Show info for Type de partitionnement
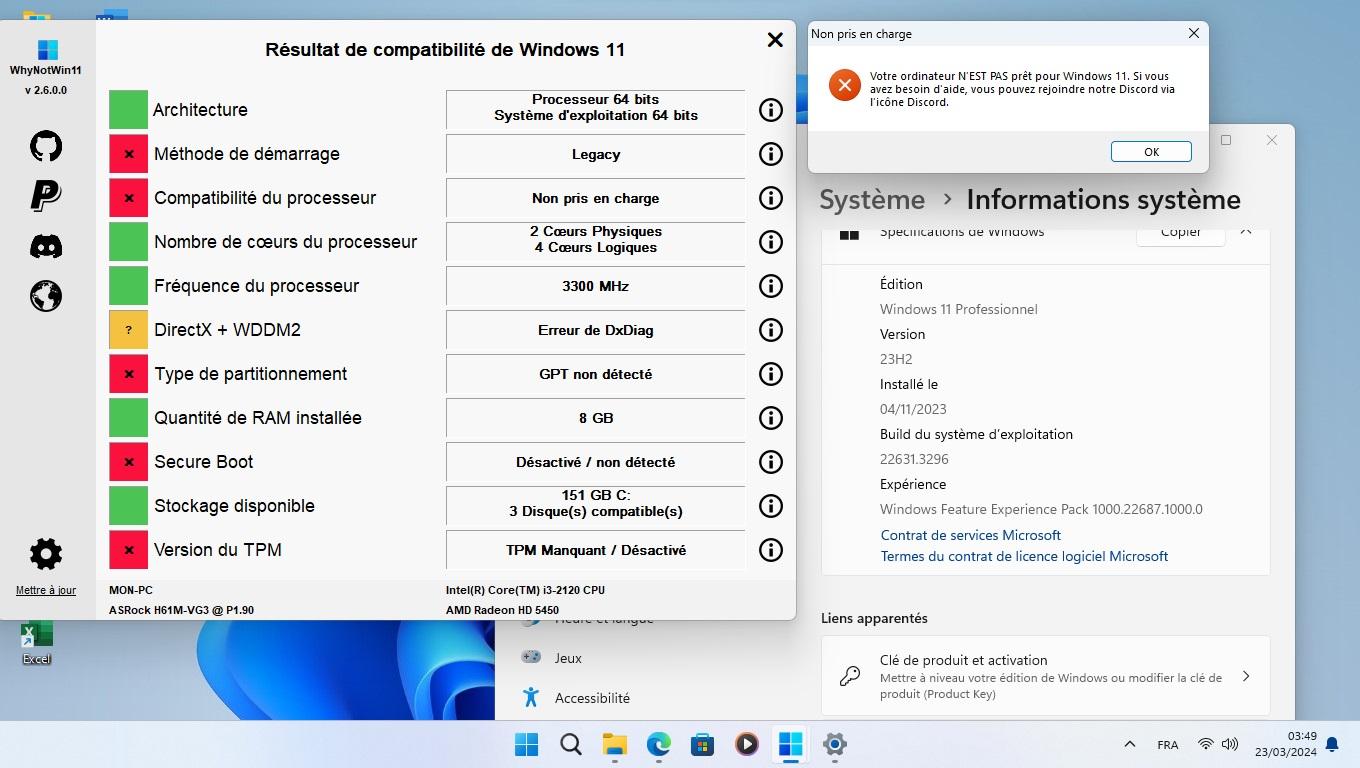1360x768 pixels. tap(770, 374)
